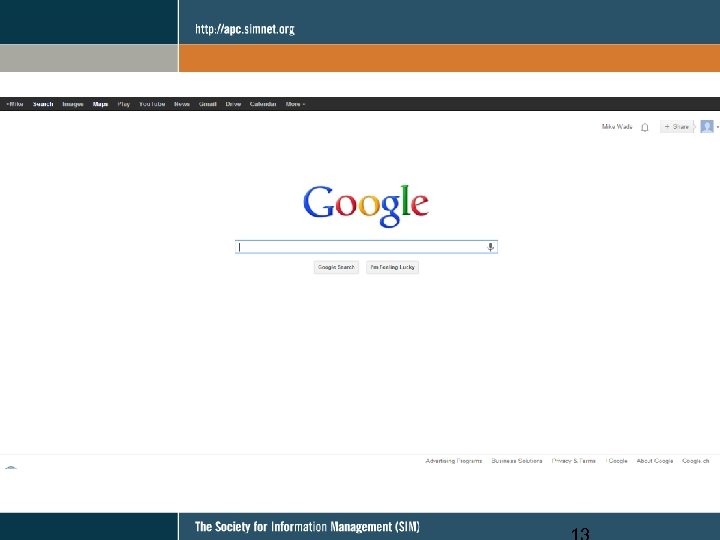Click the microphone voice search icon

(x=490, y=247)
